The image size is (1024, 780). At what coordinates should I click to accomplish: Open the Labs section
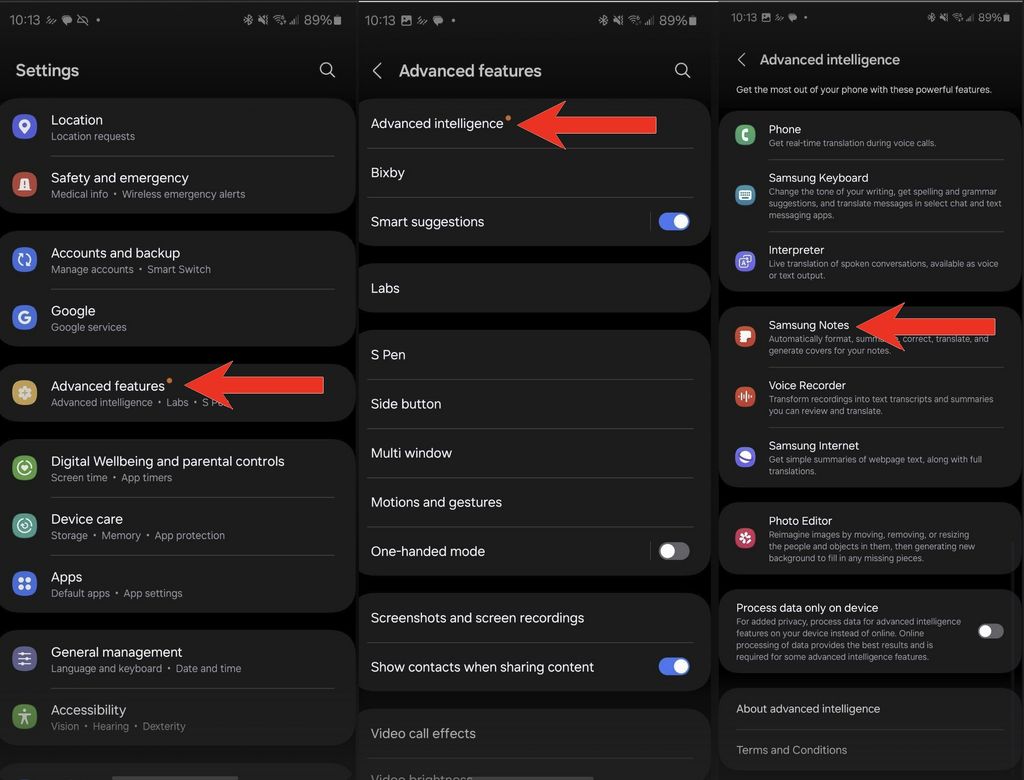coord(385,287)
